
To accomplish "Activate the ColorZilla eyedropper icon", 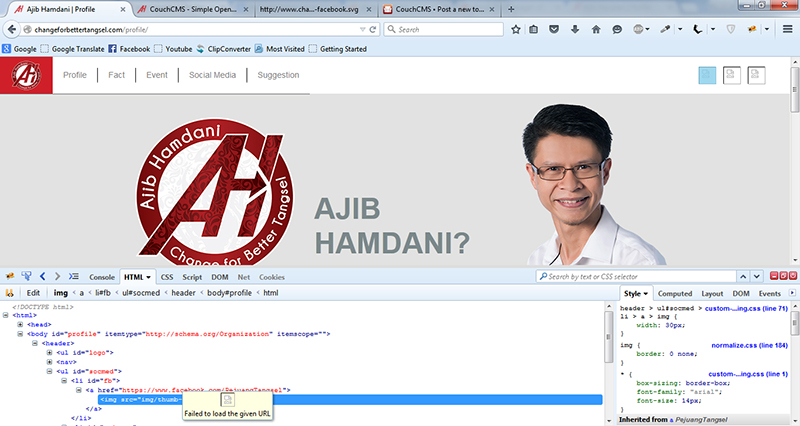I will [x=665, y=30].
